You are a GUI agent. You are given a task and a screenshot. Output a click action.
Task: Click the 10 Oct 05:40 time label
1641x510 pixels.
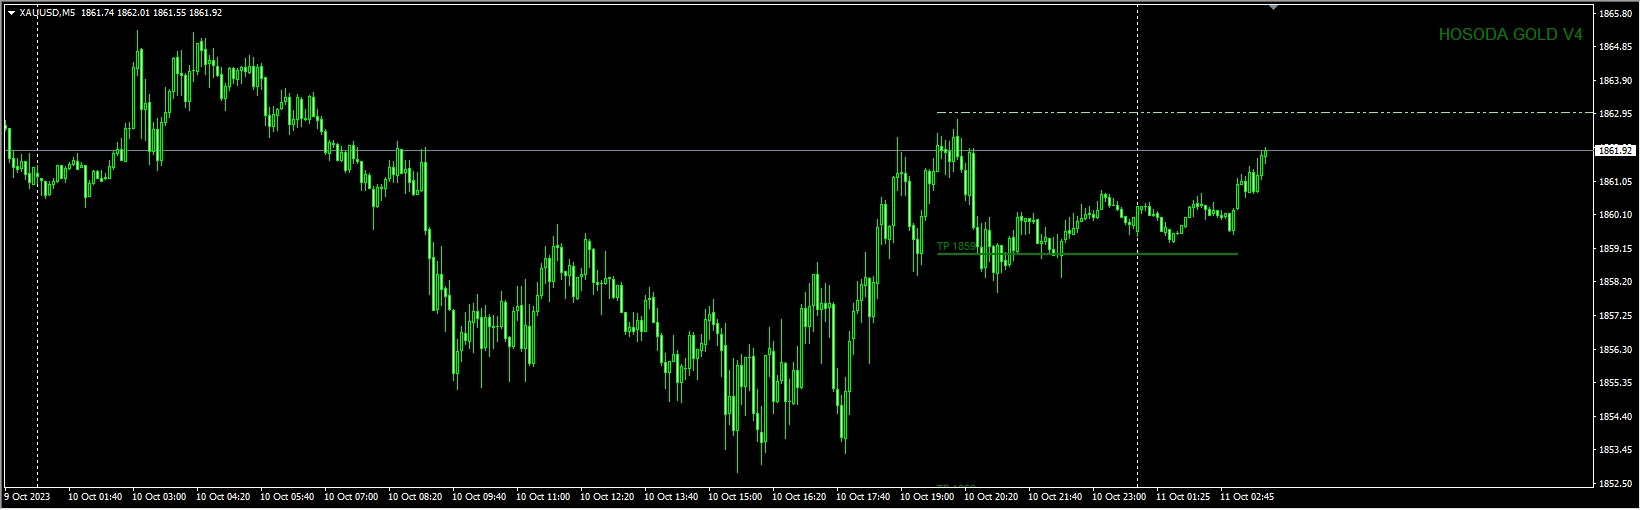point(287,497)
